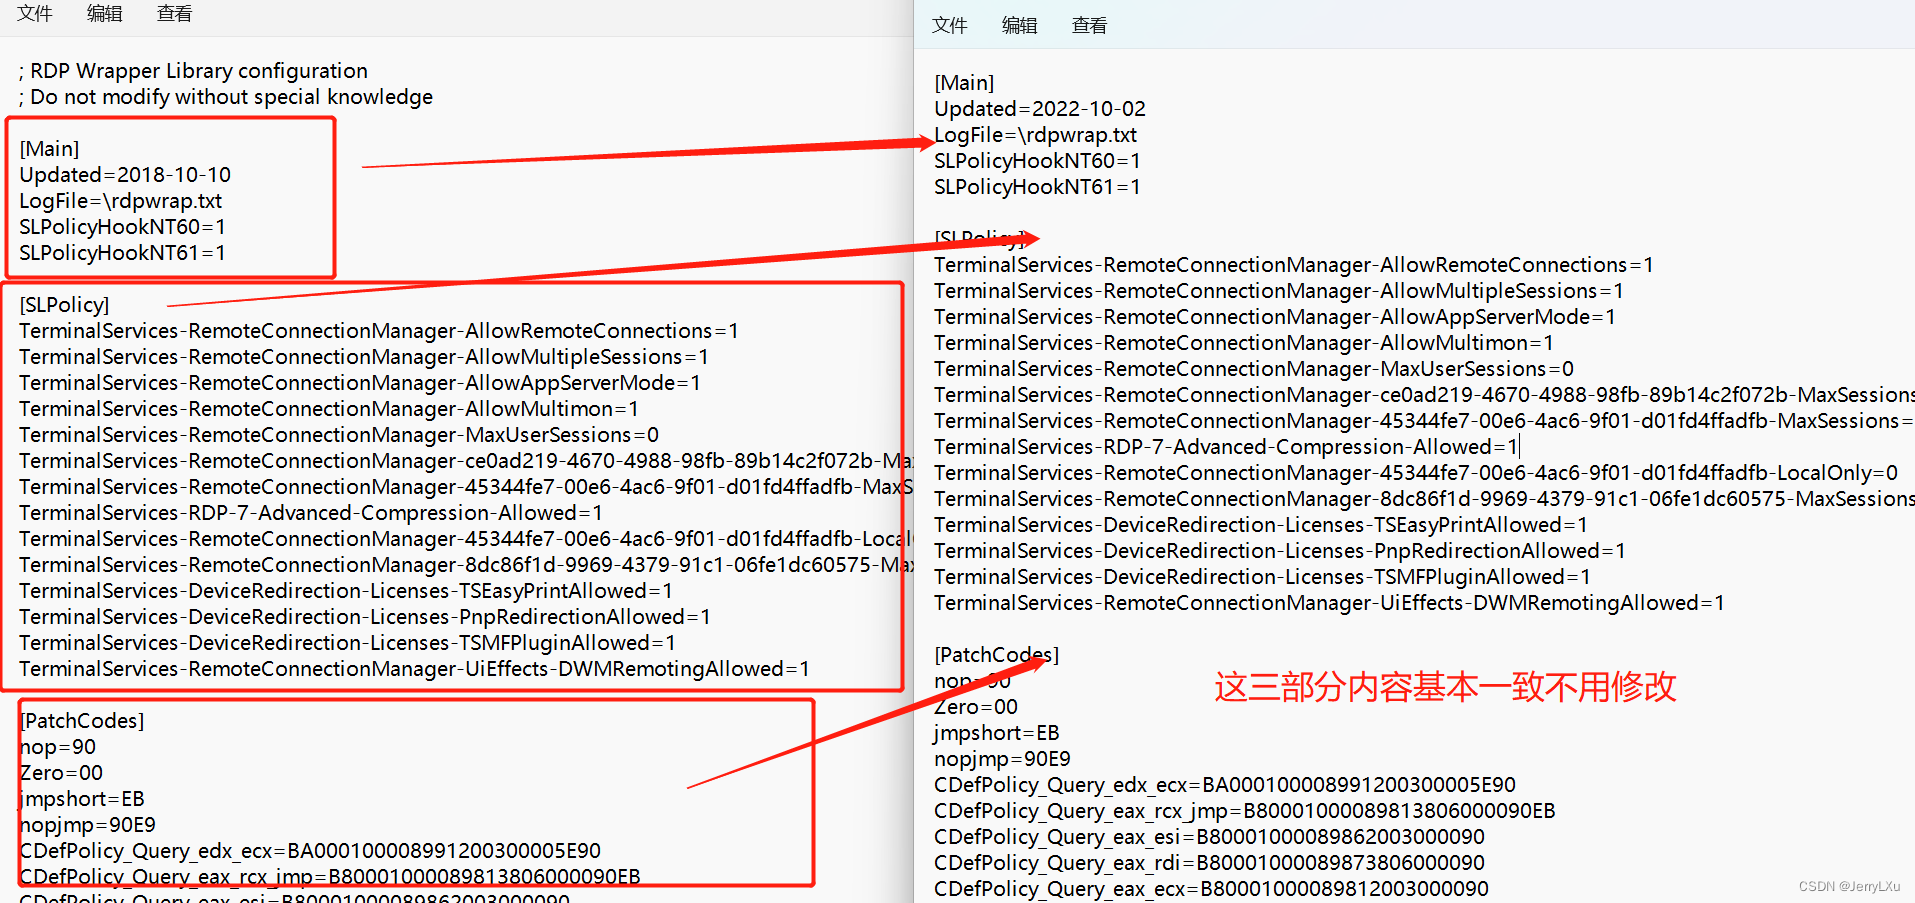Click the [SLPolicy] header in the left window
Viewport: 1915px width, 903px height.
[x=64, y=305]
